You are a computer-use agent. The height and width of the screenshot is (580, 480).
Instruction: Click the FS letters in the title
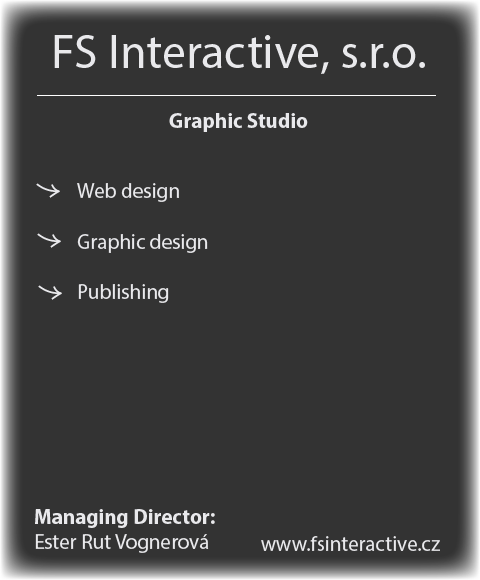[x=74, y=52]
